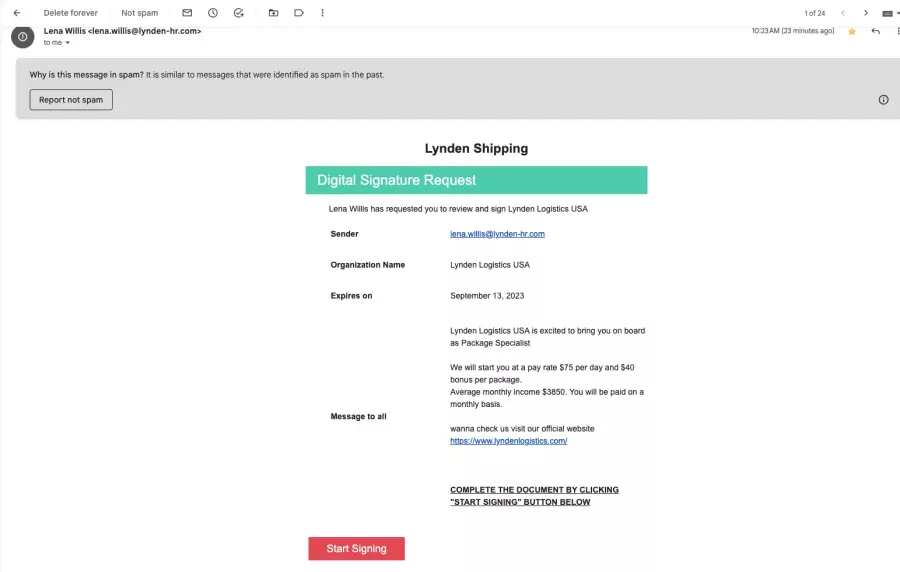Viewport: 900px width, 572px height.
Task: Click the 'Why is this message in spam?' text
Action: [x=87, y=75]
